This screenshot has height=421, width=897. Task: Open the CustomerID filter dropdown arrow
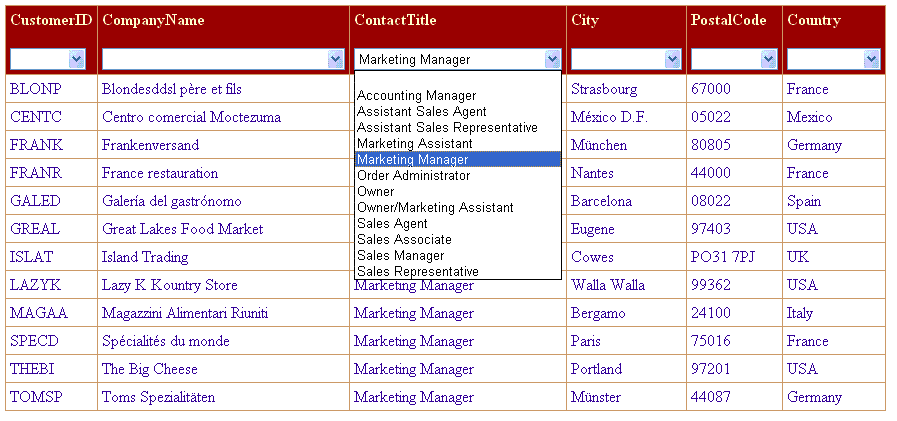point(77,59)
